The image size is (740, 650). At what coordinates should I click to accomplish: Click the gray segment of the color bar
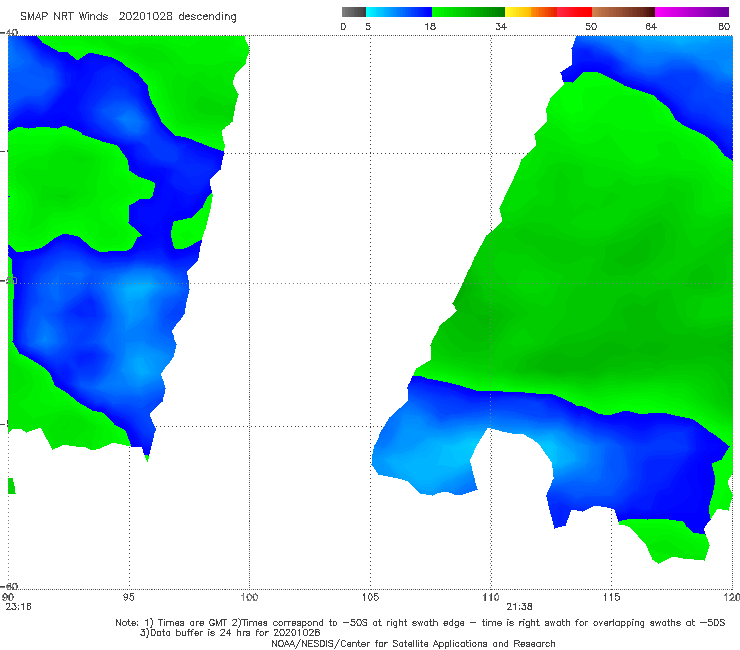(354, 12)
